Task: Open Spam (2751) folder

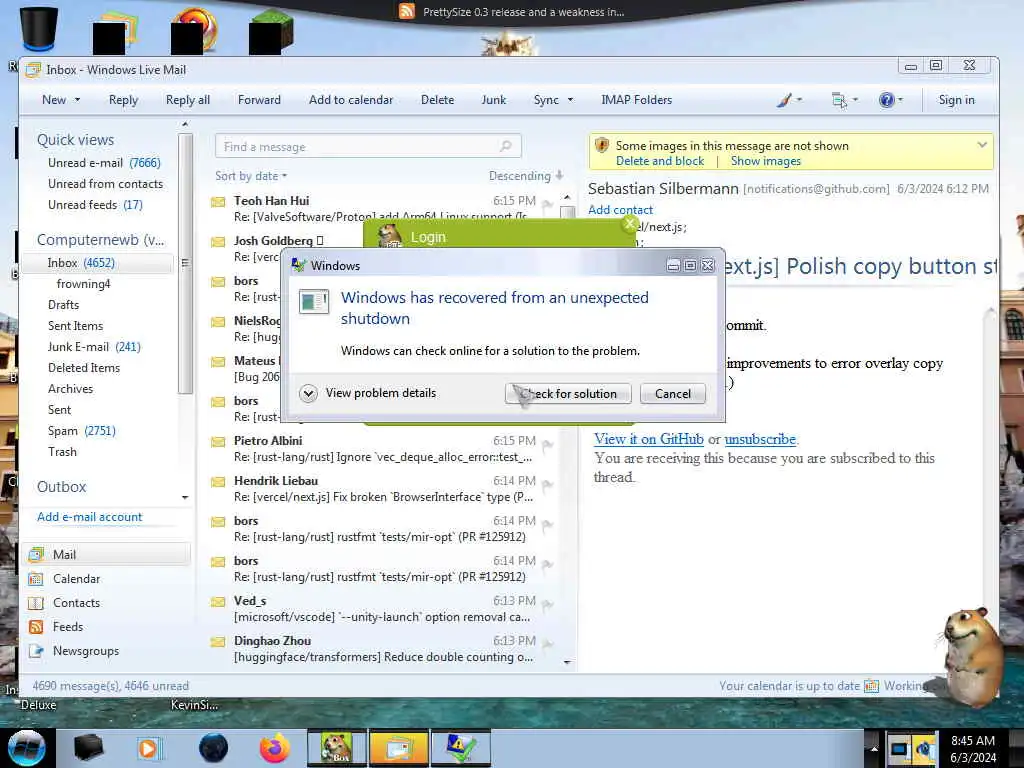Action: coord(82,431)
